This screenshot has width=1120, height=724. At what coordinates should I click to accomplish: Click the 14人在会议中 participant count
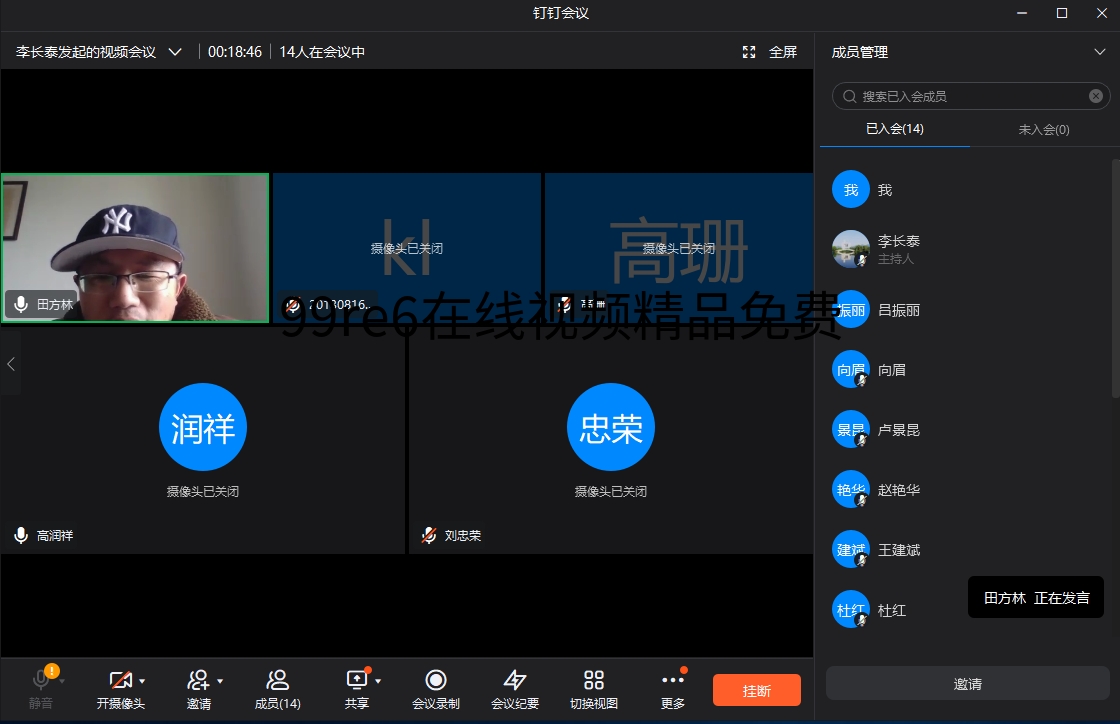pyautogui.click(x=322, y=52)
